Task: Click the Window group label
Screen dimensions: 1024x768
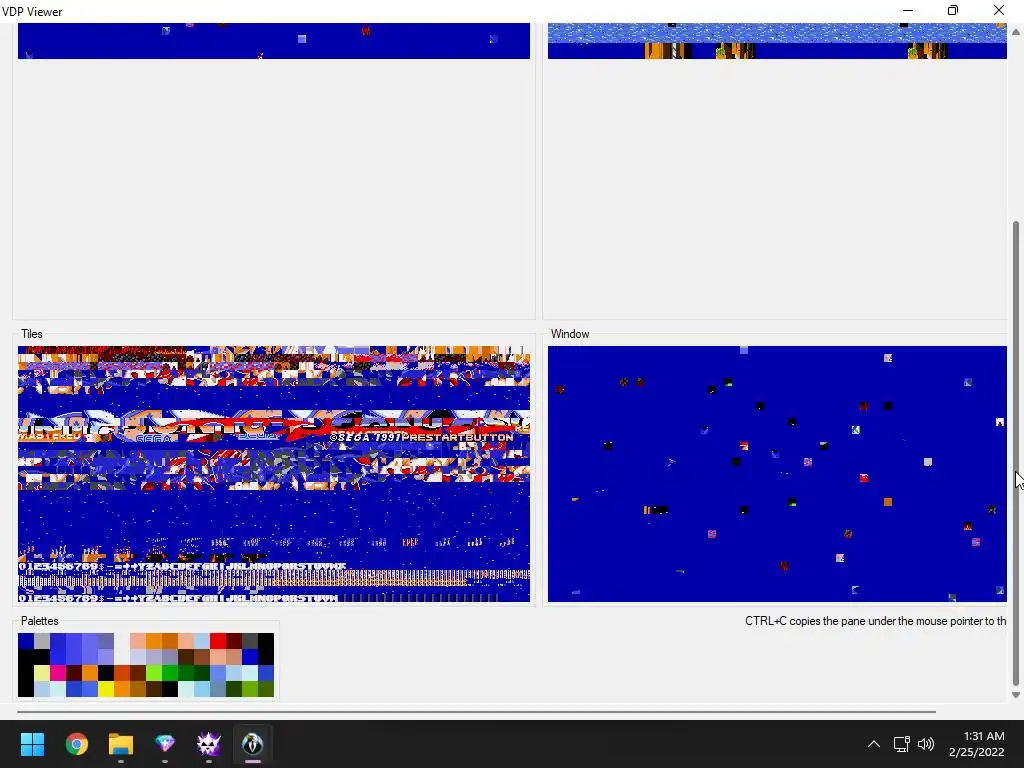Action: pos(570,334)
